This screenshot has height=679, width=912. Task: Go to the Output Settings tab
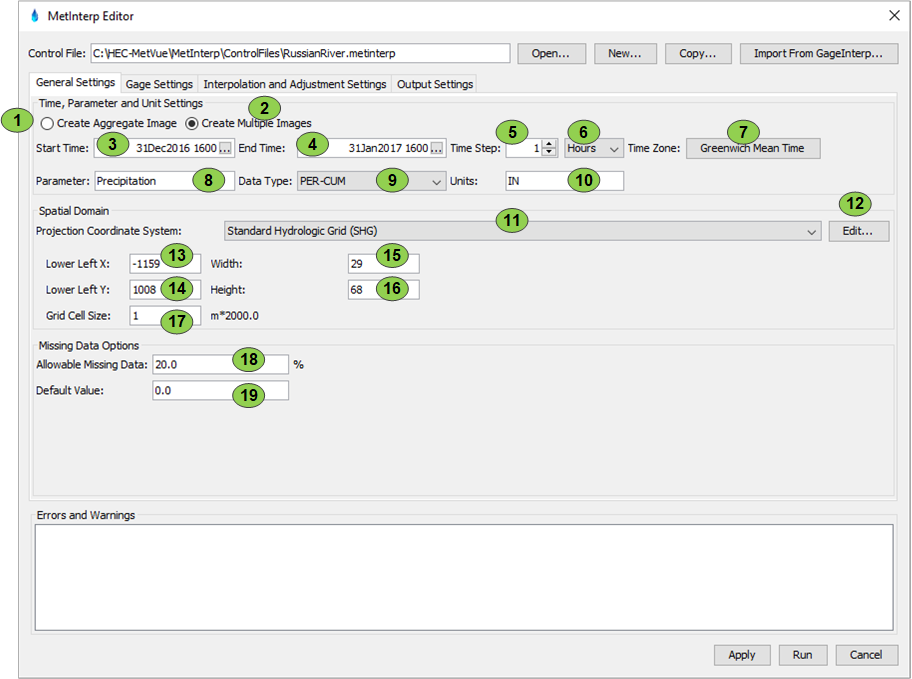pyautogui.click(x=434, y=85)
